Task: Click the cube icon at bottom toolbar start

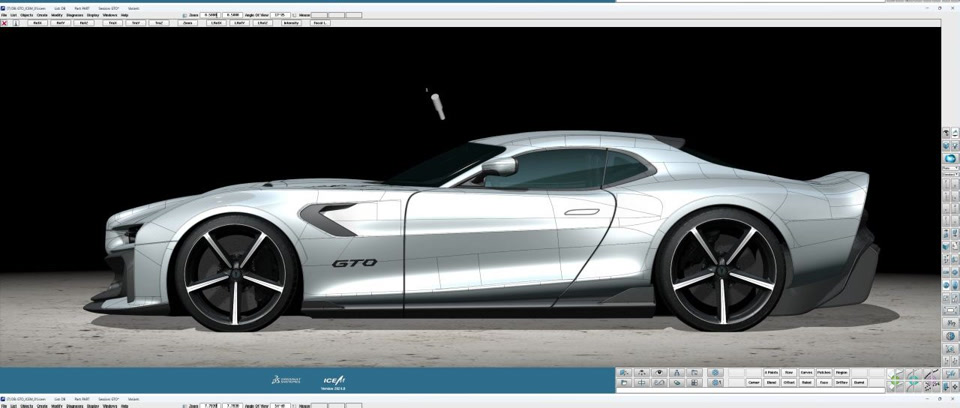Action: coord(624,373)
